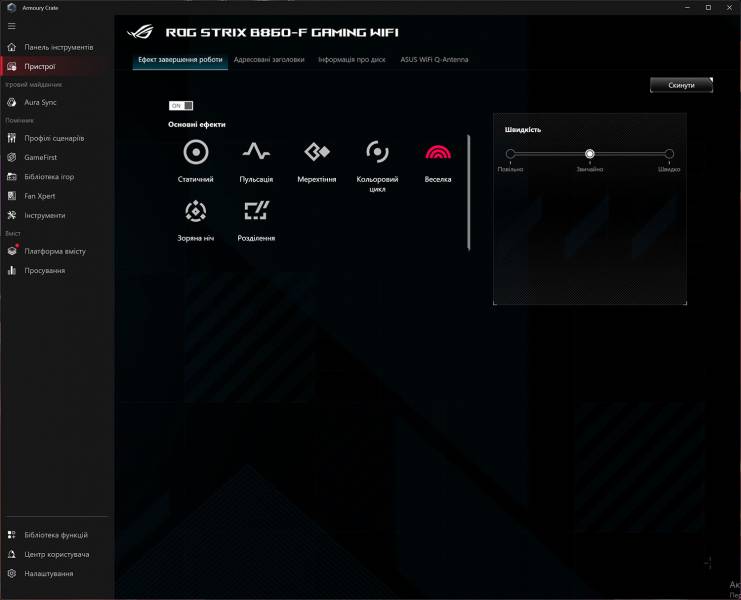Set speed slider to Повільно point
This screenshot has height=600, width=741.
510,154
